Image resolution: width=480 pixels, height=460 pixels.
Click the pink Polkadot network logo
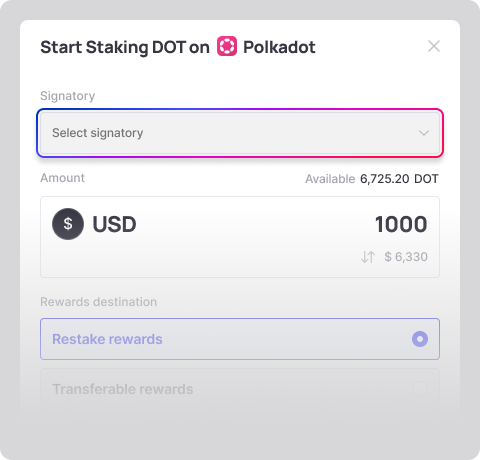click(x=227, y=46)
